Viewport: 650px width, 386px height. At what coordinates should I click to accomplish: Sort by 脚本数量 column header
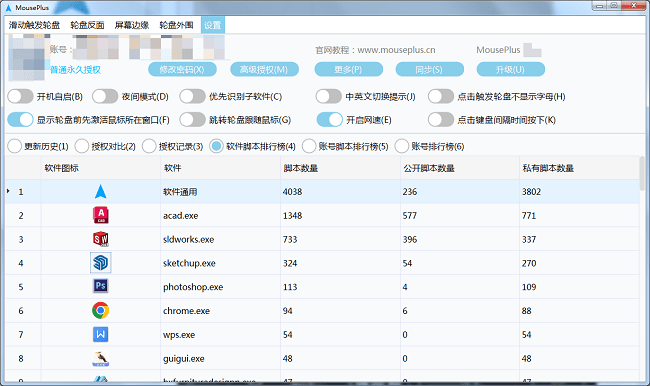[x=340, y=168]
